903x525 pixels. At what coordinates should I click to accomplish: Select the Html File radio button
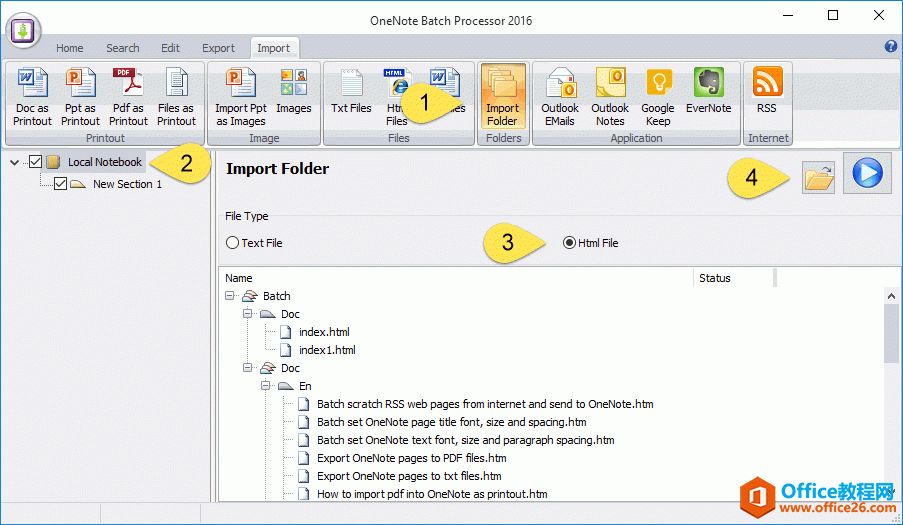pyautogui.click(x=569, y=243)
